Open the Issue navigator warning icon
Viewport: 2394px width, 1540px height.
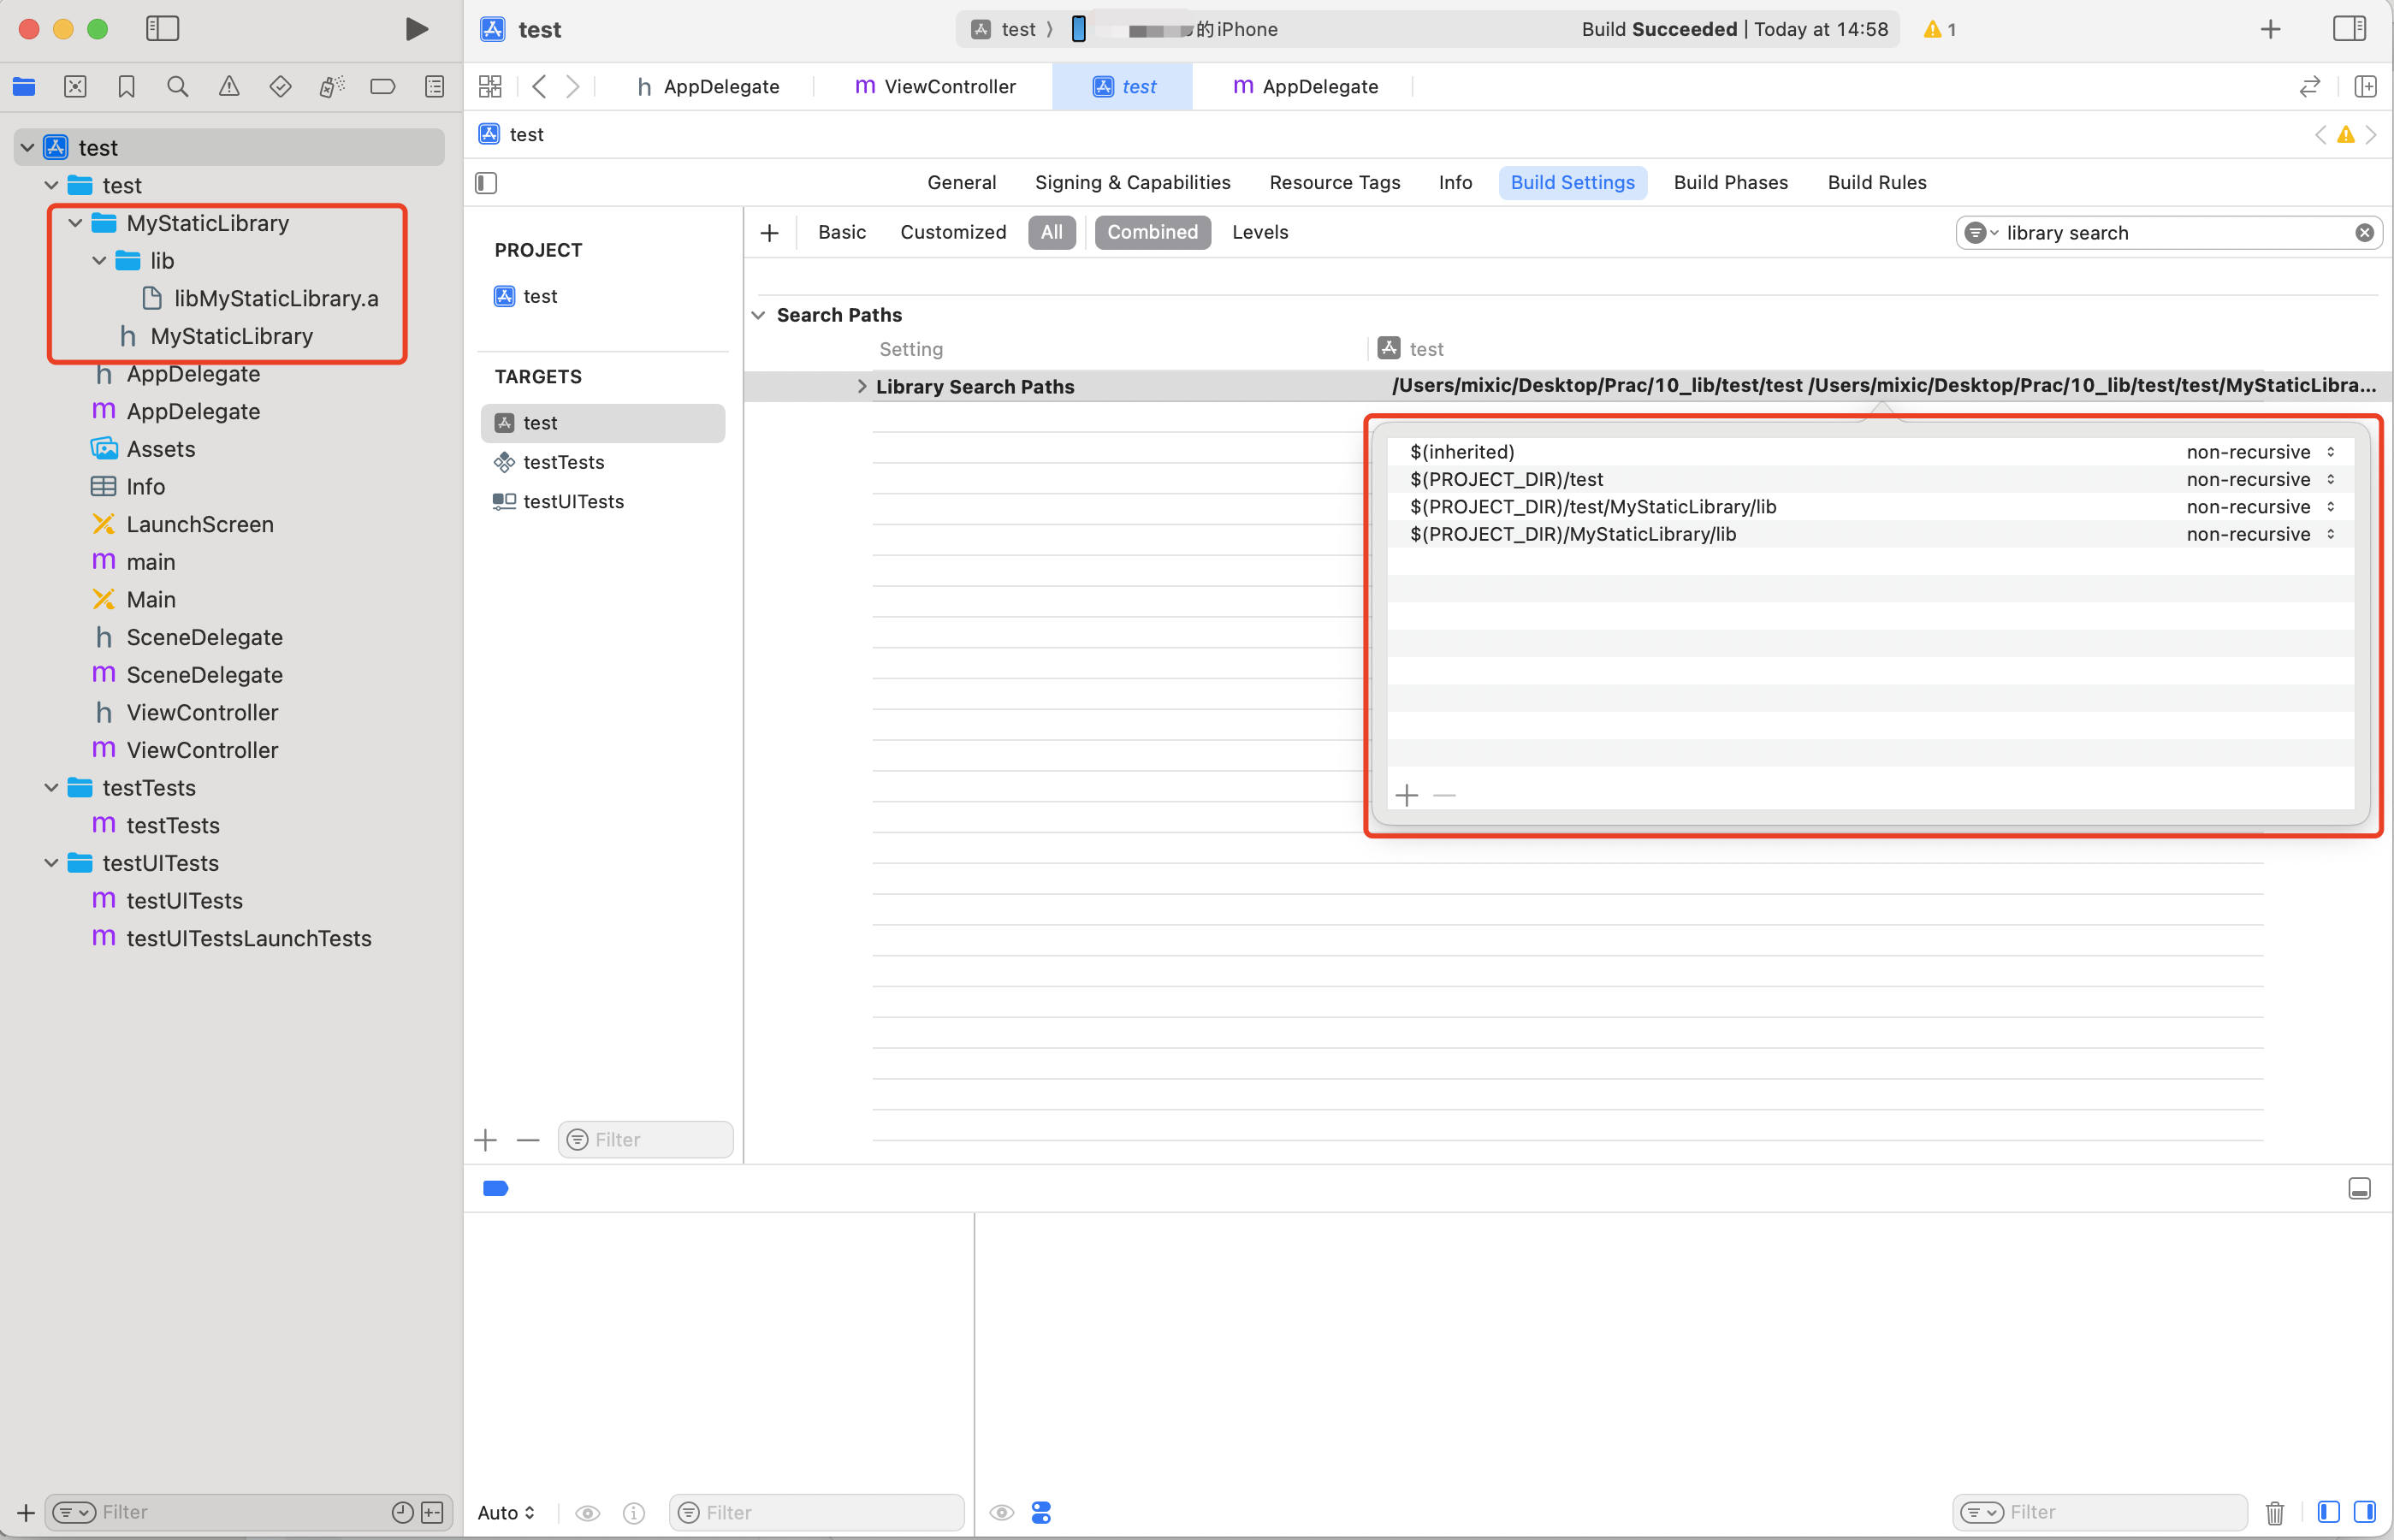coord(229,87)
